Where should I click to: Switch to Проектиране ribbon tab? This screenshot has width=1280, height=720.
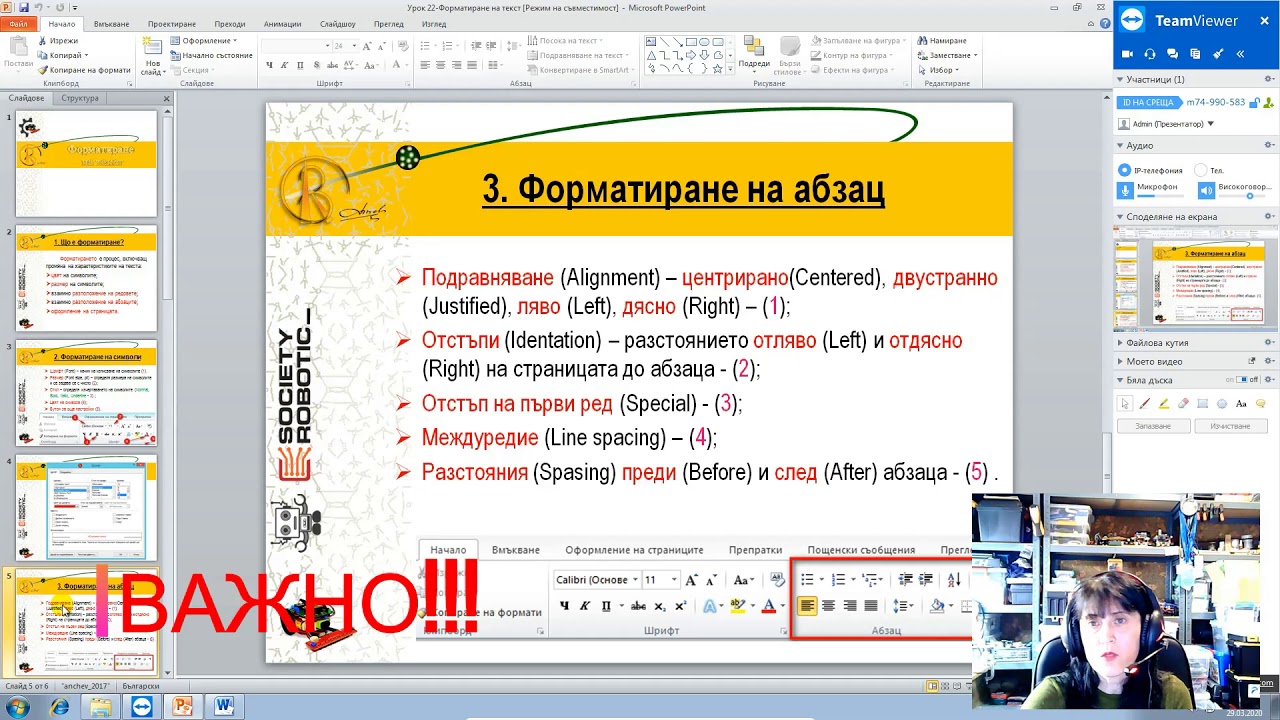172,24
